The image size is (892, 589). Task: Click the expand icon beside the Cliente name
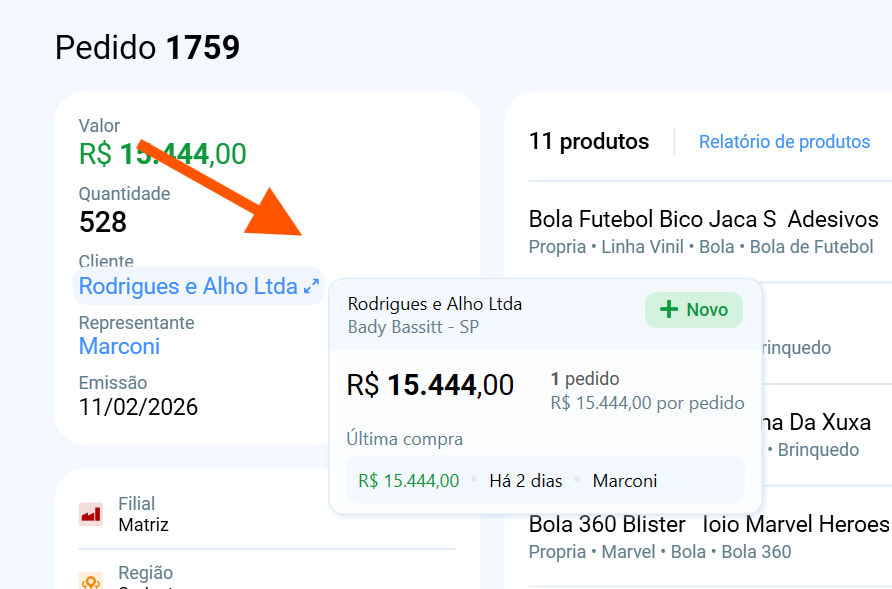311,287
